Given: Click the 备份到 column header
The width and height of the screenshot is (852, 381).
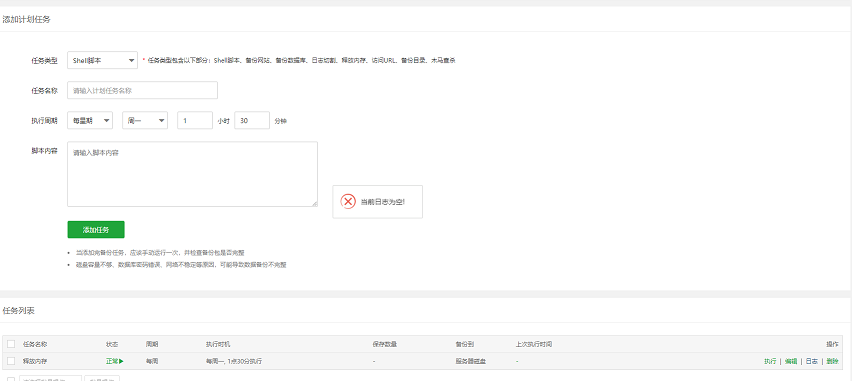Looking at the screenshot, I should pos(465,344).
